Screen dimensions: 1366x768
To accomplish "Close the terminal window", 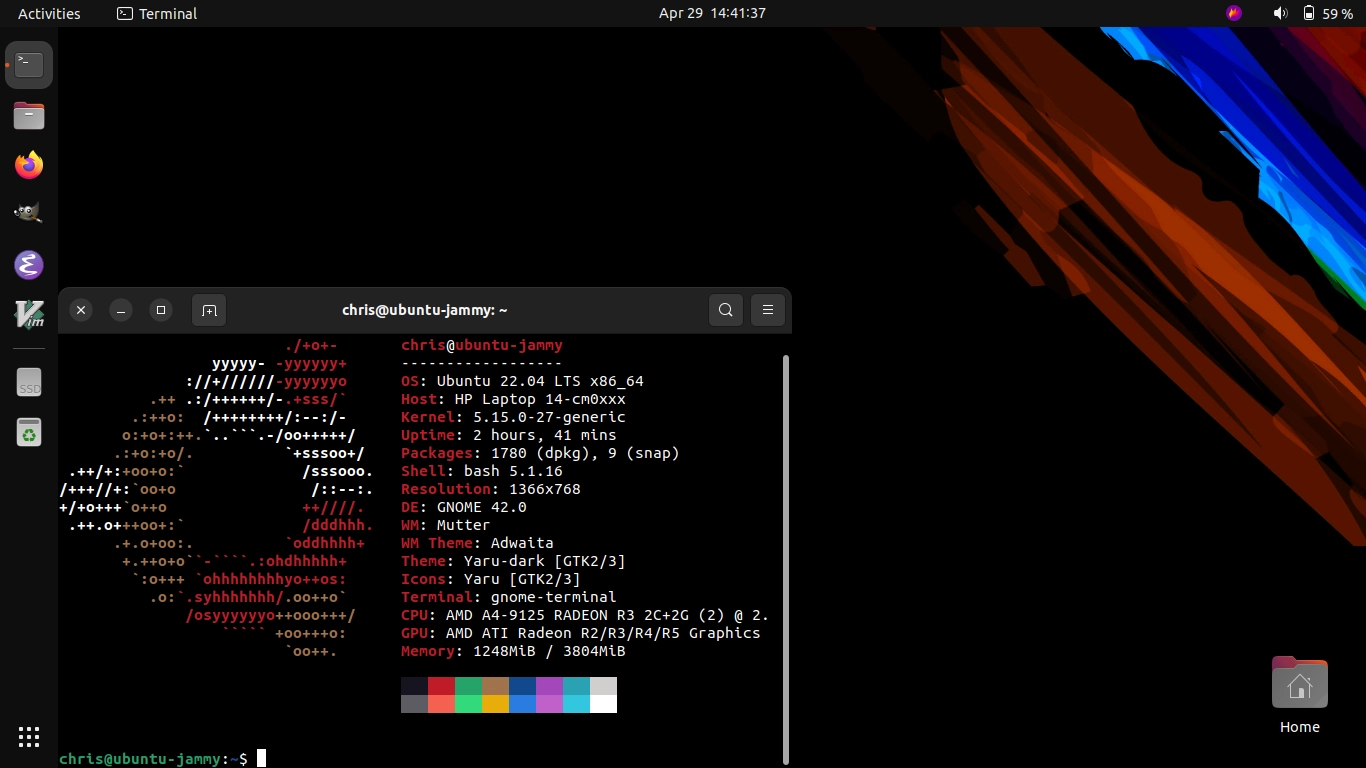I will coord(82,310).
